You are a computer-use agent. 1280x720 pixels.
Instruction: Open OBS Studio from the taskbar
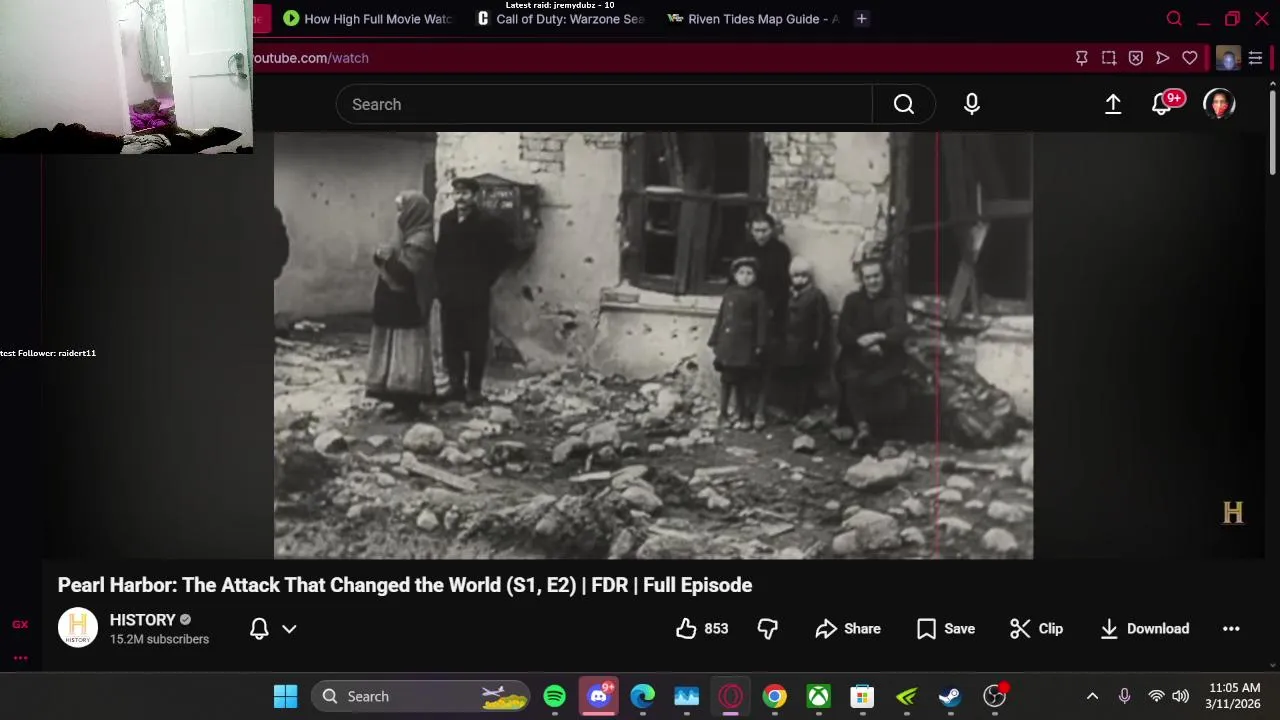(x=995, y=696)
